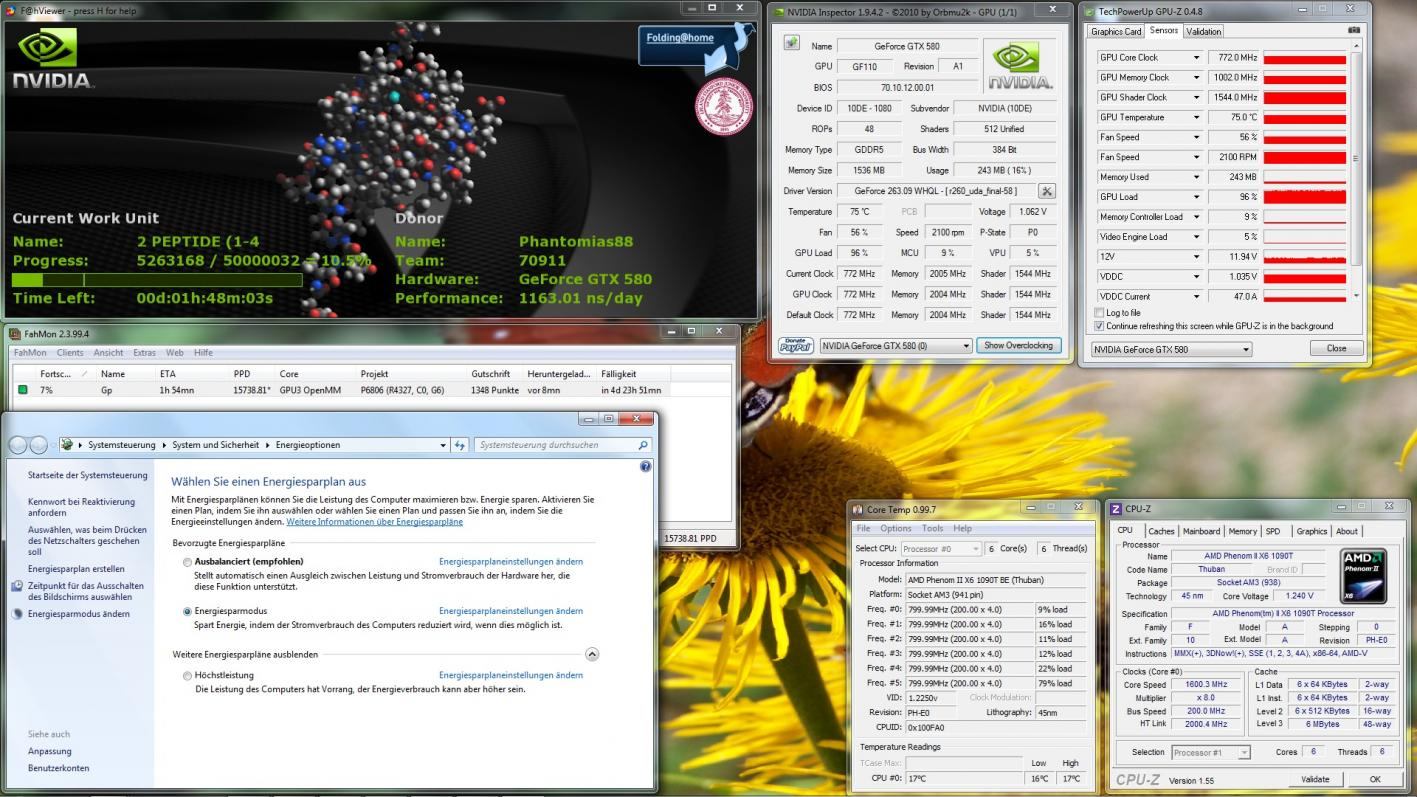
Task: Click the Show Overclocking button
Action: point(1018,345)
